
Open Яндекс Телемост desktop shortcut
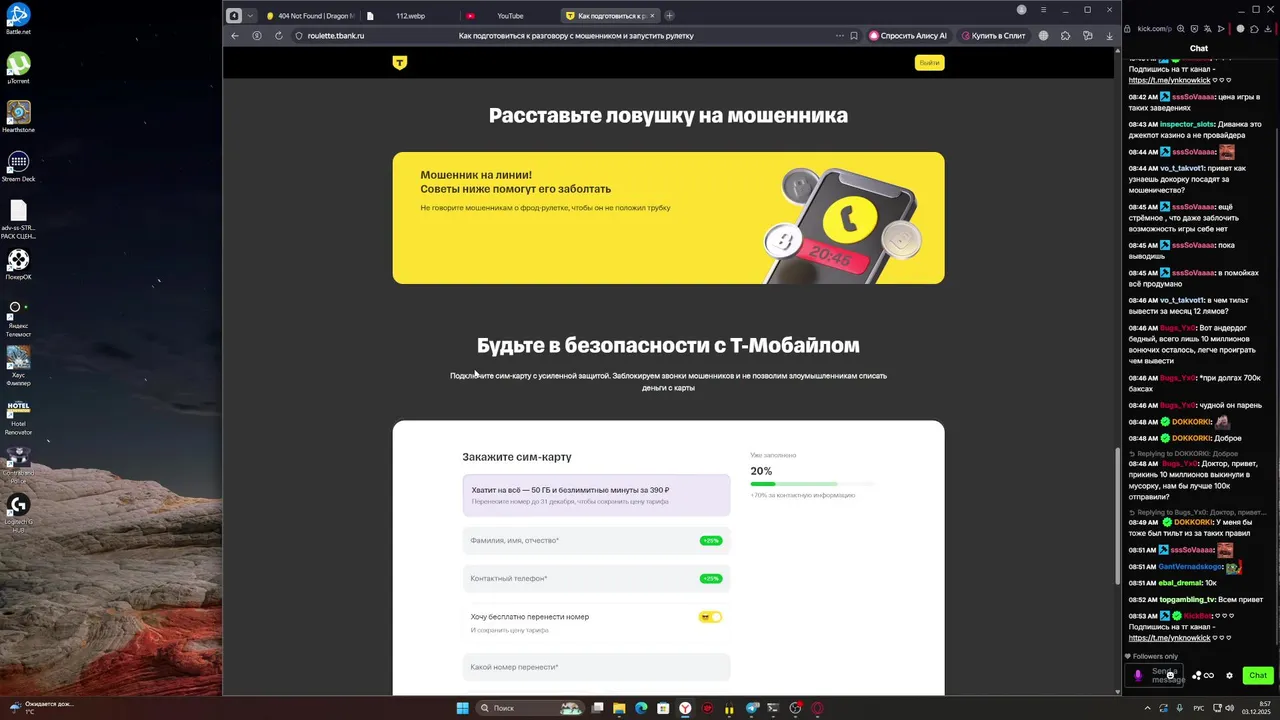pyautogui.click(x=18, y=319)
